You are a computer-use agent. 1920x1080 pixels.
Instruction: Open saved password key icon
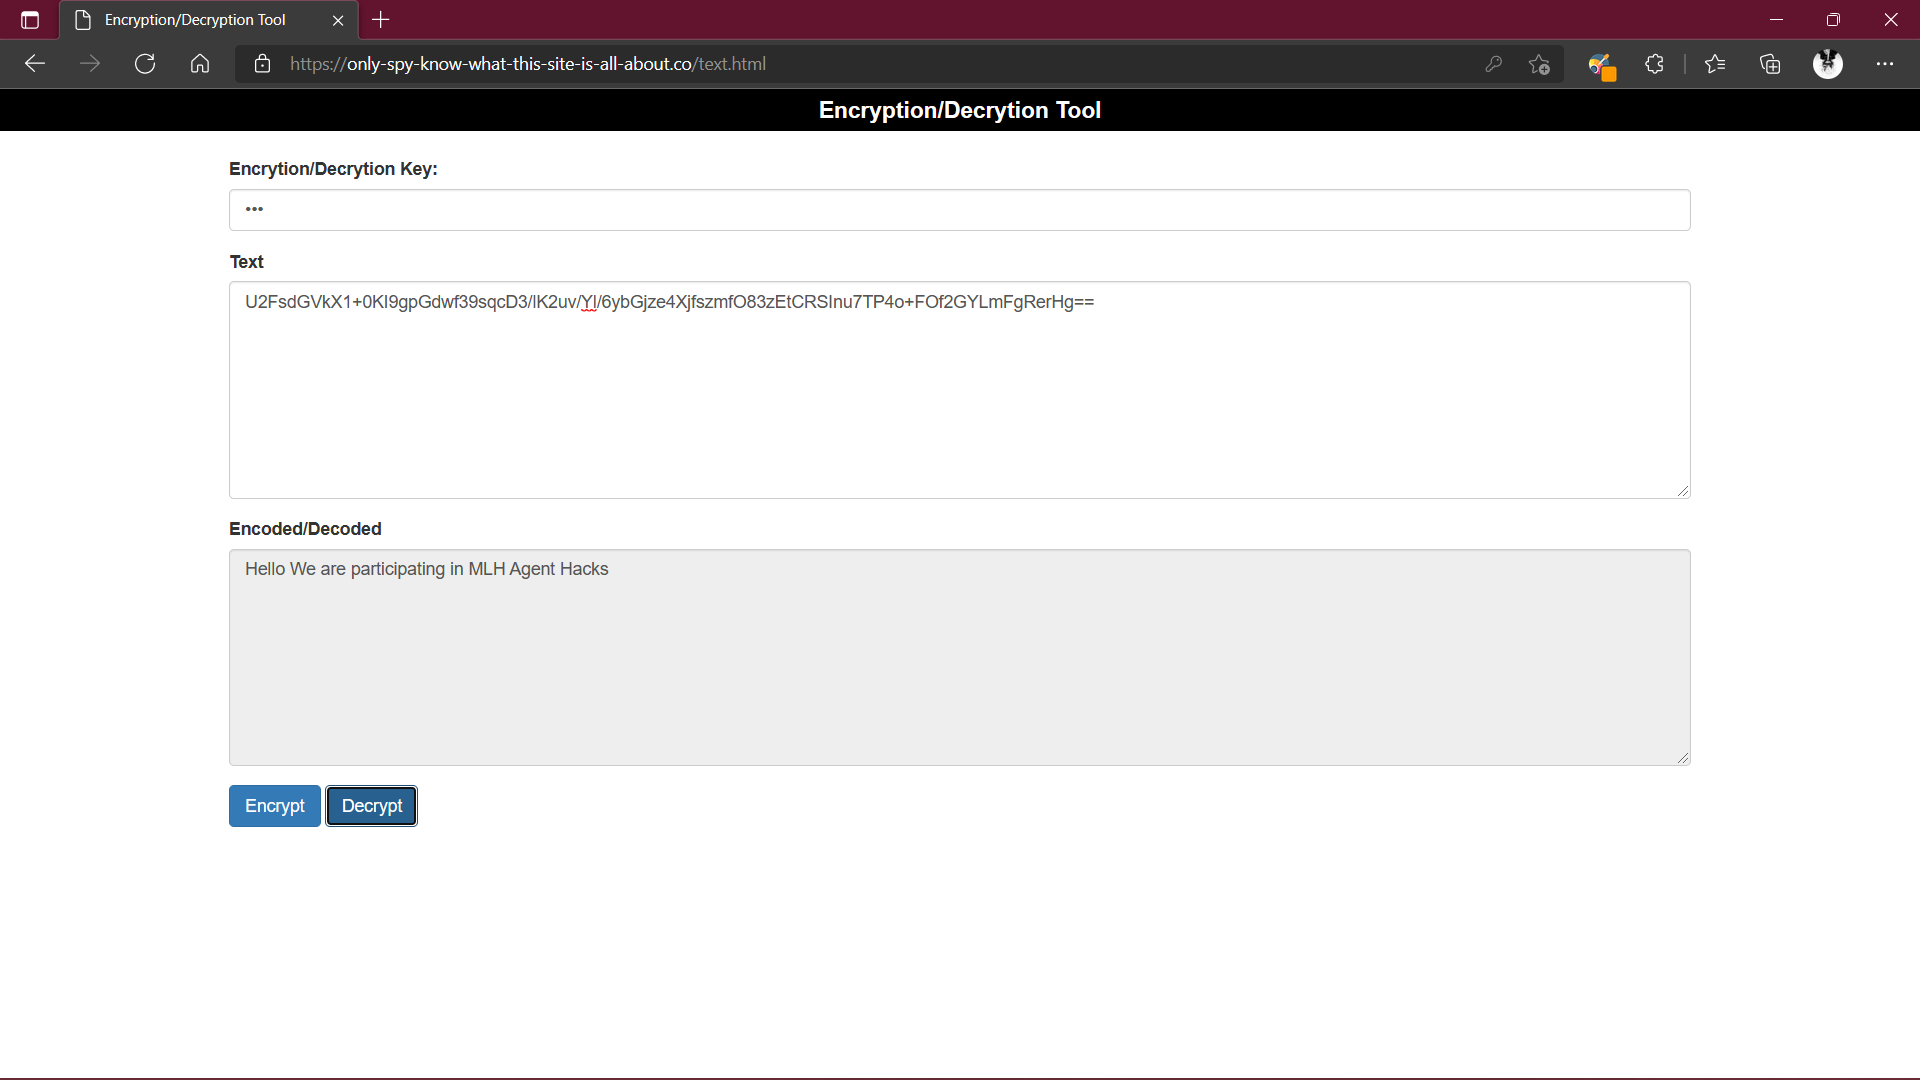click(1494, 64)
